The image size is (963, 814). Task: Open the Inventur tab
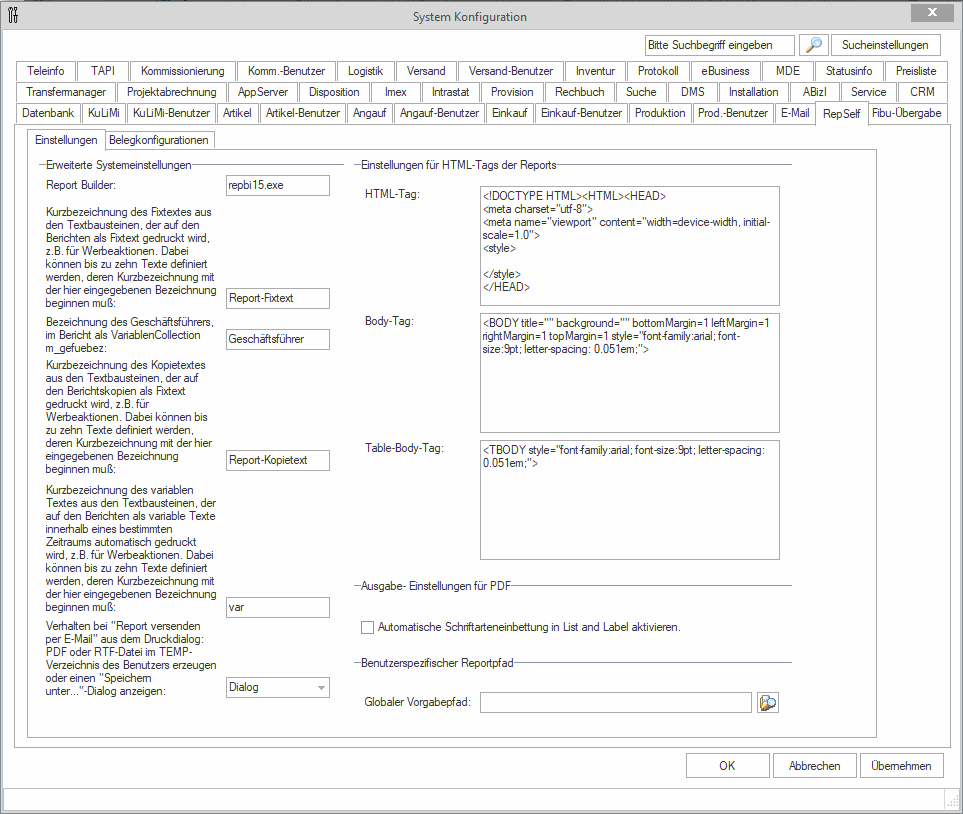pos(595,71)
